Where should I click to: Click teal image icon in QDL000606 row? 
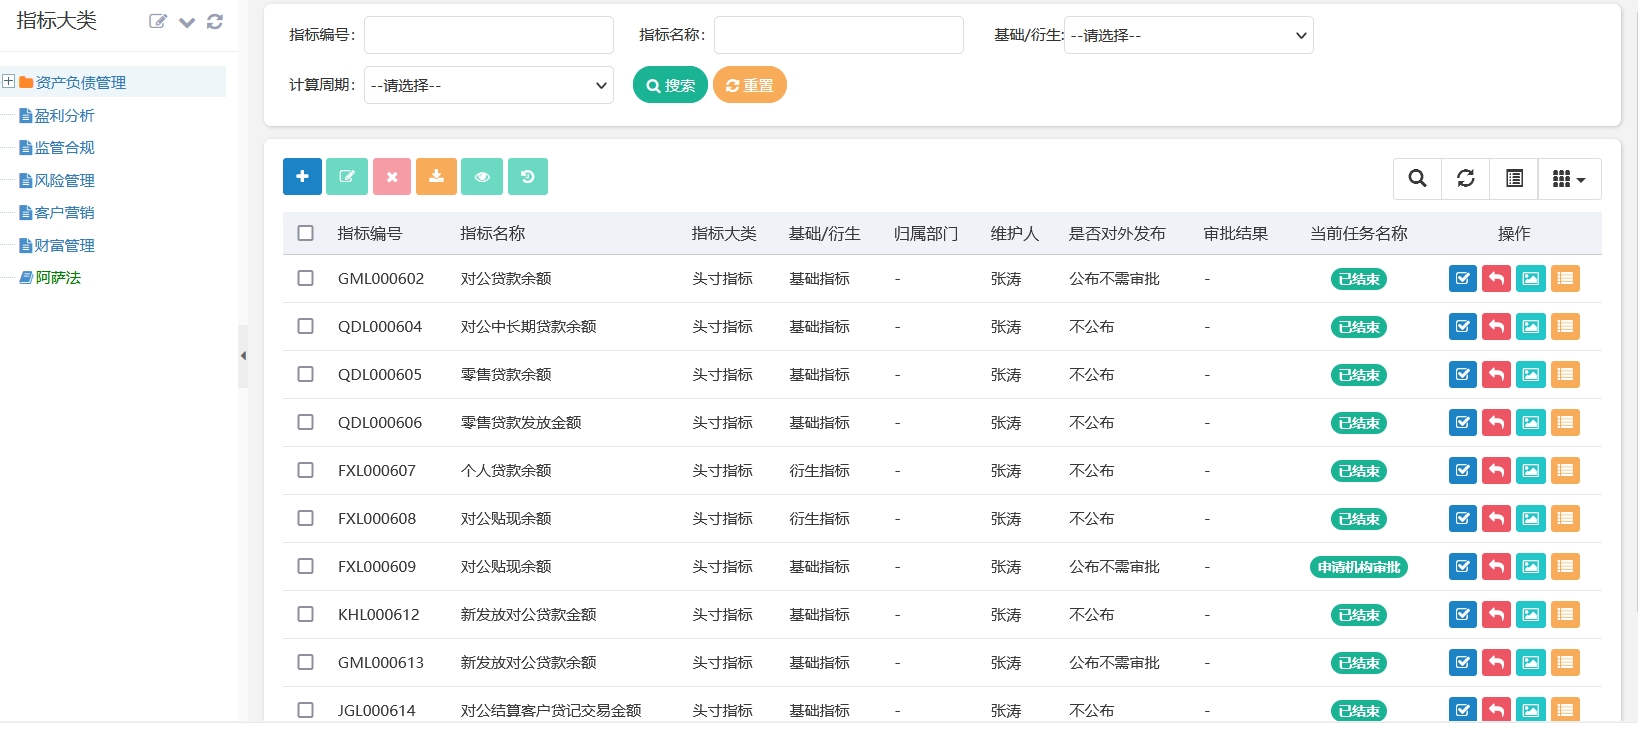(x=1531, y=423)
